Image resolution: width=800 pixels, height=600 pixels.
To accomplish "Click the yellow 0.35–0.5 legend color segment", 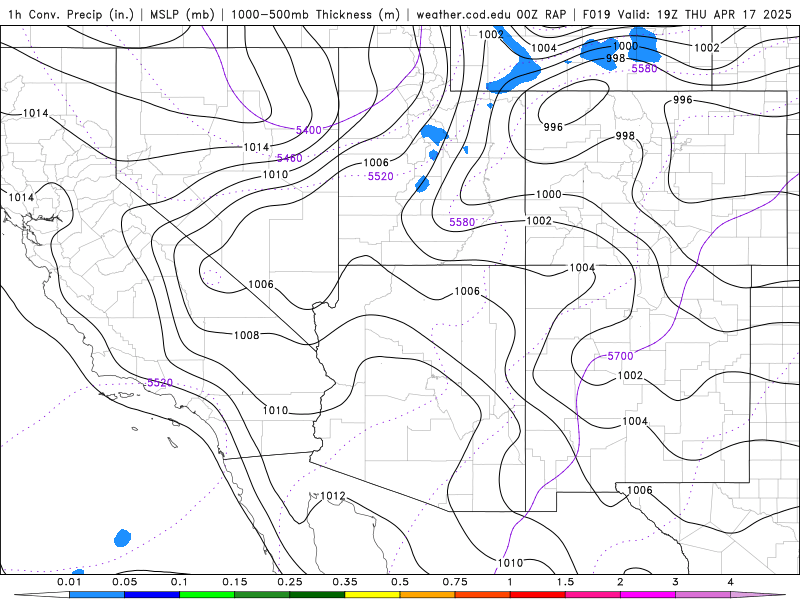I will tap(372, 595).
